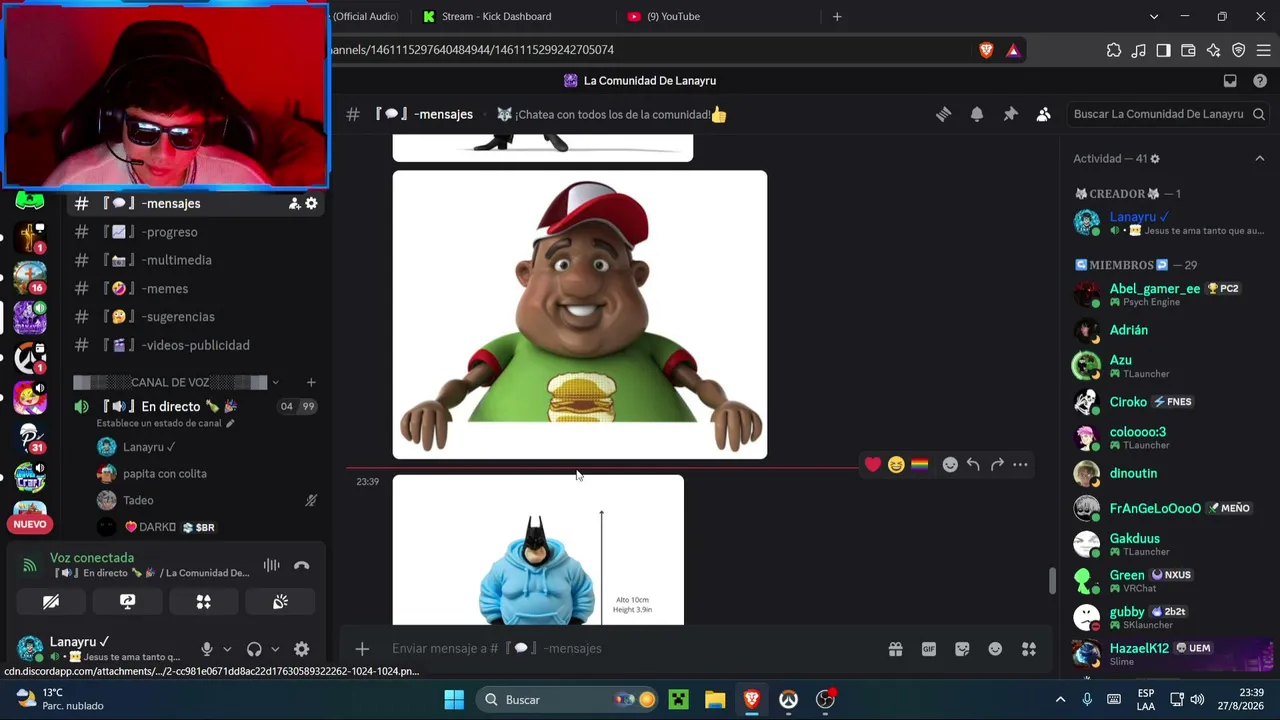Open microphone input options arrow
The image size is (1280, 720).
tap(227, 649)
